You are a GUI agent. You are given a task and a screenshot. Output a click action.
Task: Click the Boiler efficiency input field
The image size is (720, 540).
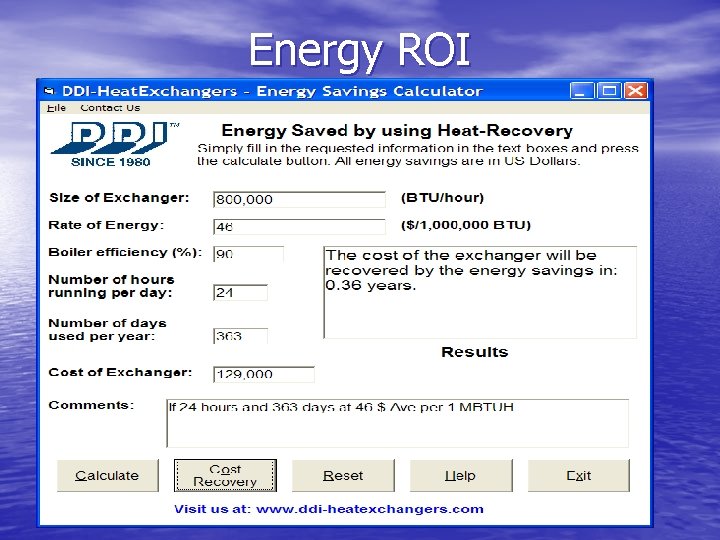[248, 254]
